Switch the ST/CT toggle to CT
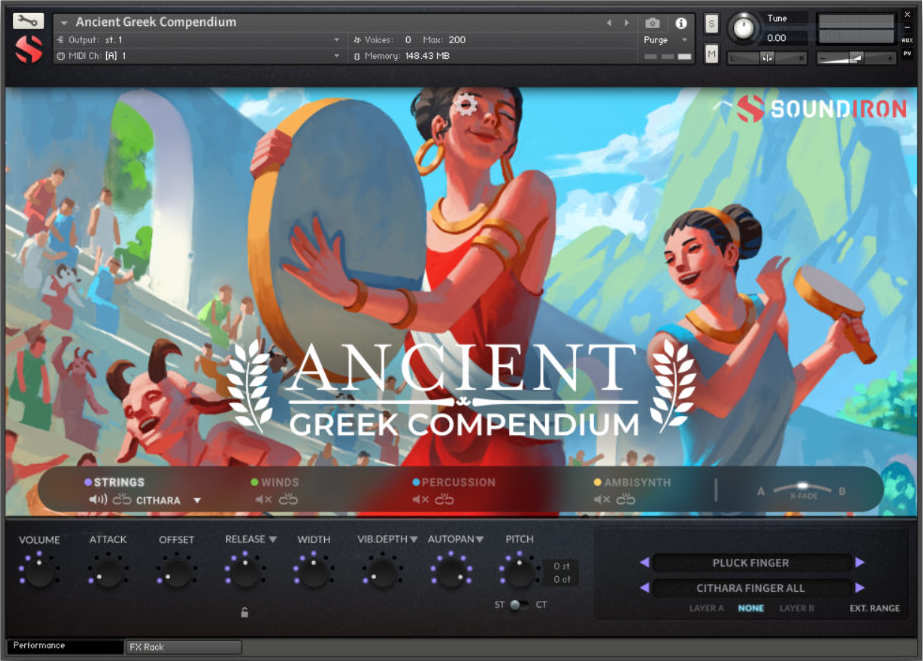Image resolution: width=923 pixels, height=661 pixels. click(527, 604)
